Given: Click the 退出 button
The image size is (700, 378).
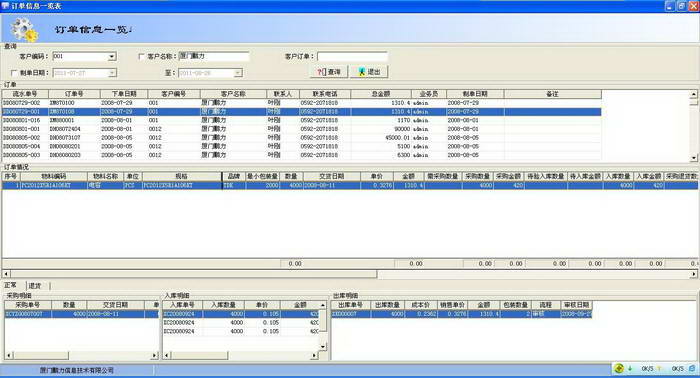Looking at the screenshot, I should pos(369,72).
